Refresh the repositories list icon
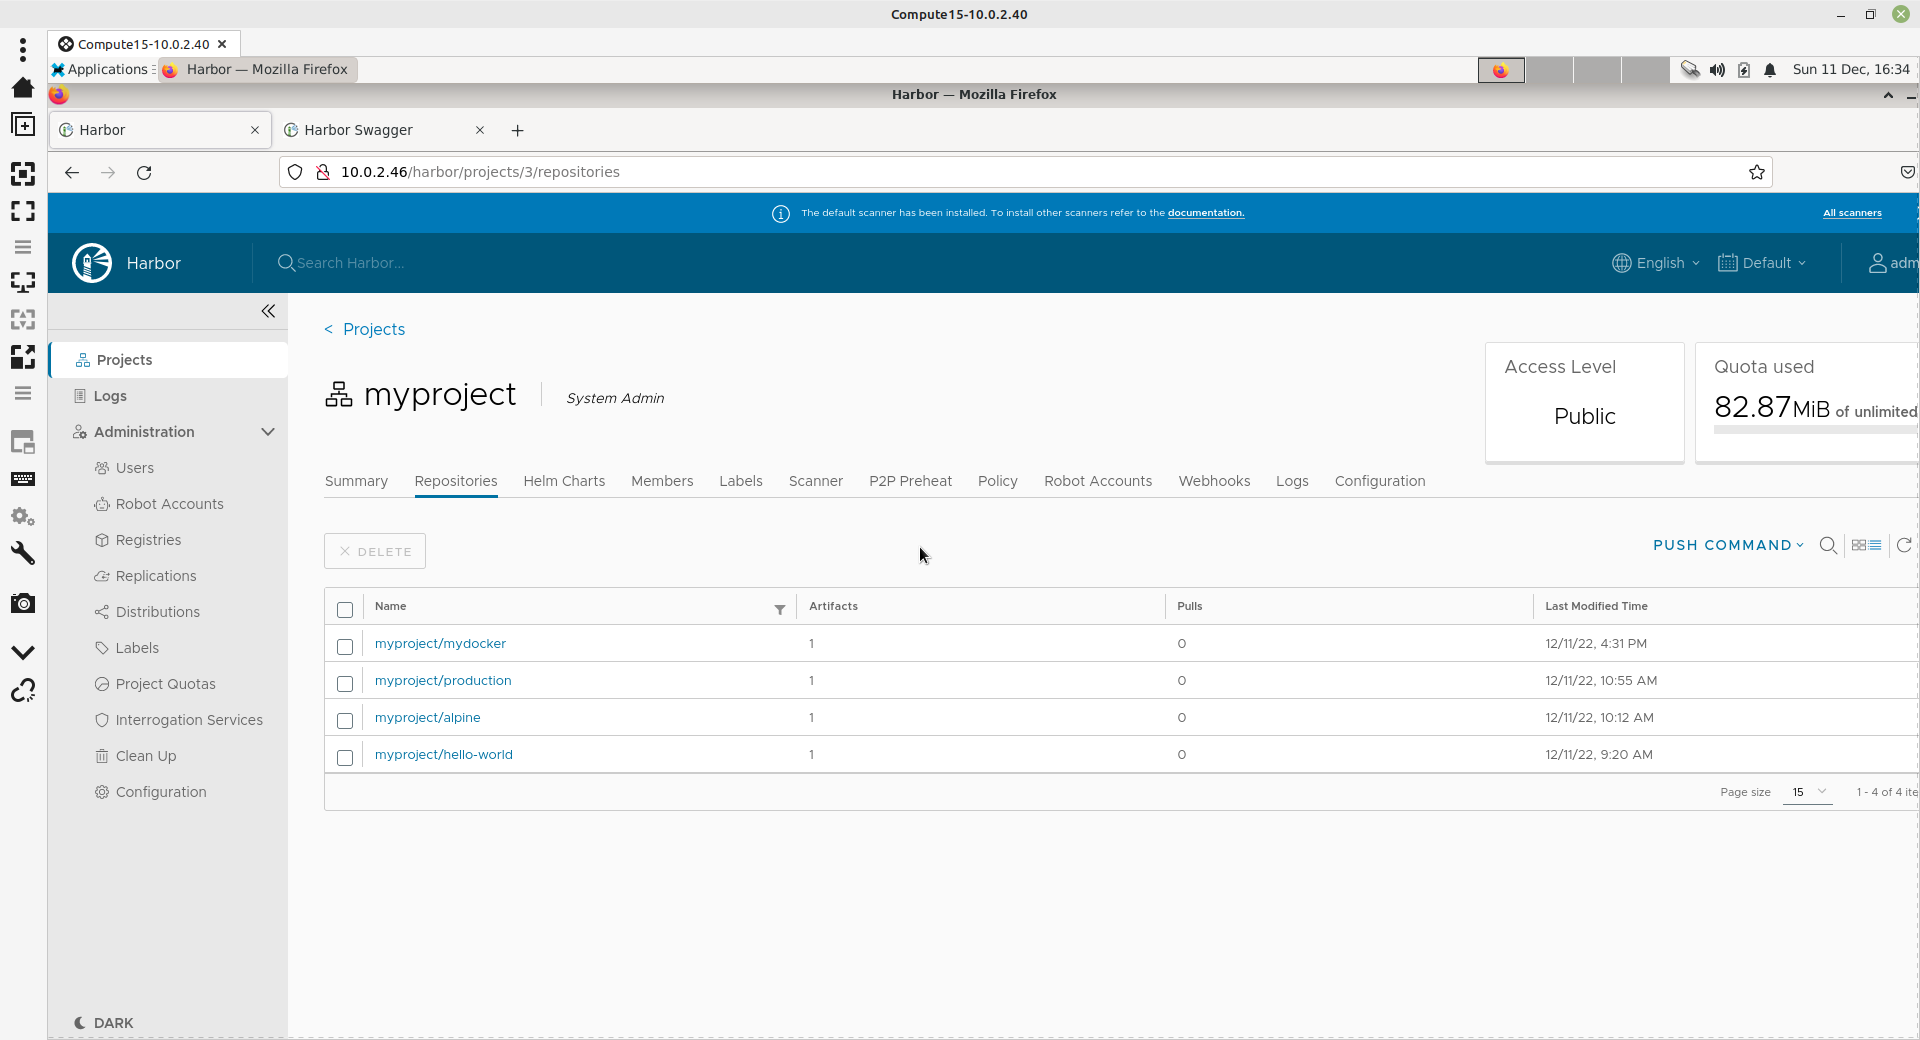Viewport: 1920px width, 1040px height. pos(1904,545)
